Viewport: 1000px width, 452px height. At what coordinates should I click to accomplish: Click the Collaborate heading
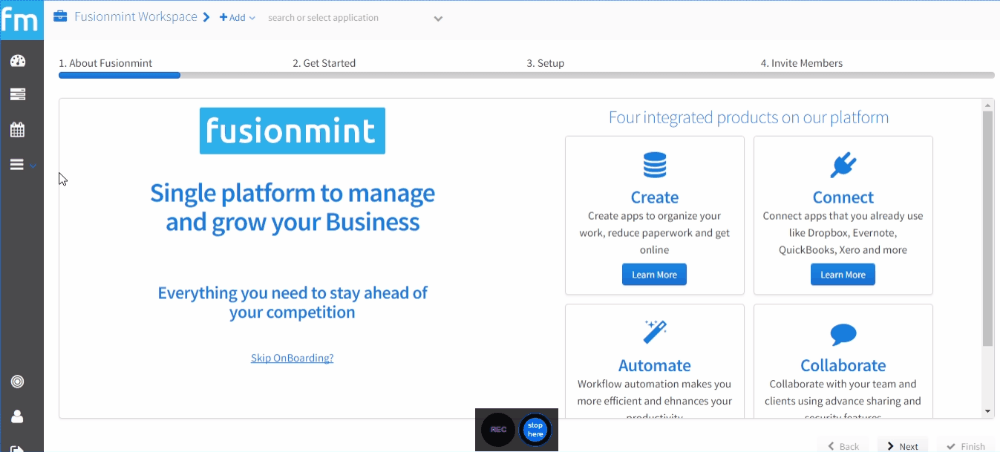coord(843,365)
